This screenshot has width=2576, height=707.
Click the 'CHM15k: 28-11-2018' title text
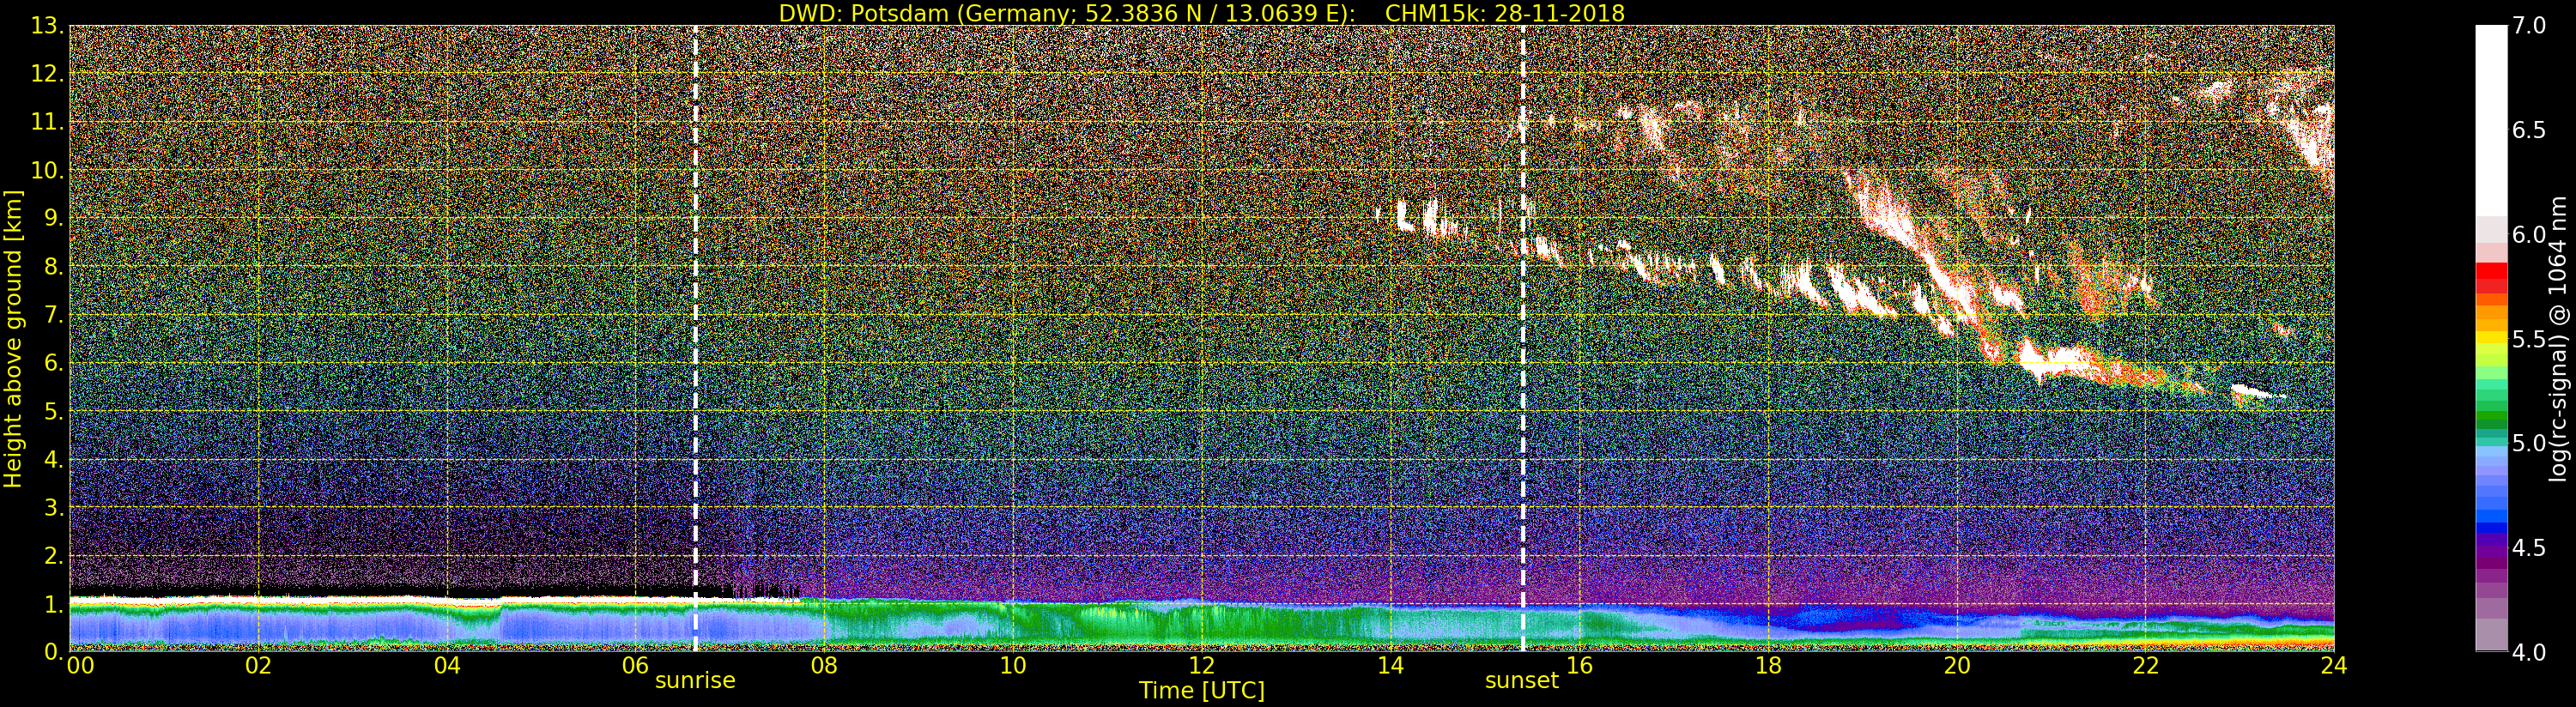coord(1504,13)
